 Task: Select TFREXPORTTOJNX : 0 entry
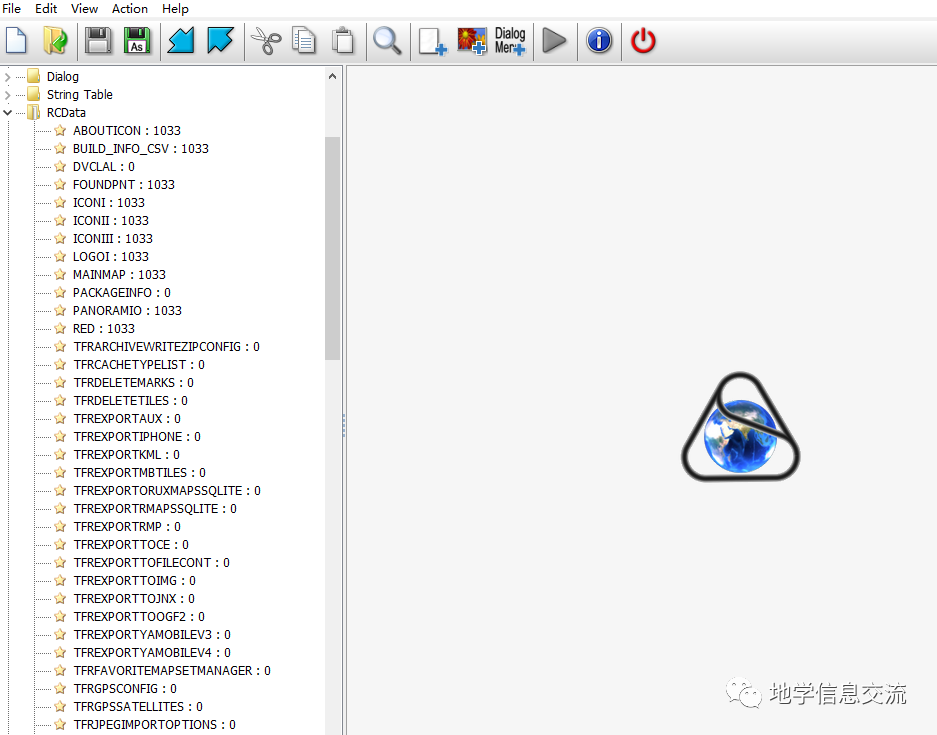tap(134, 599)
